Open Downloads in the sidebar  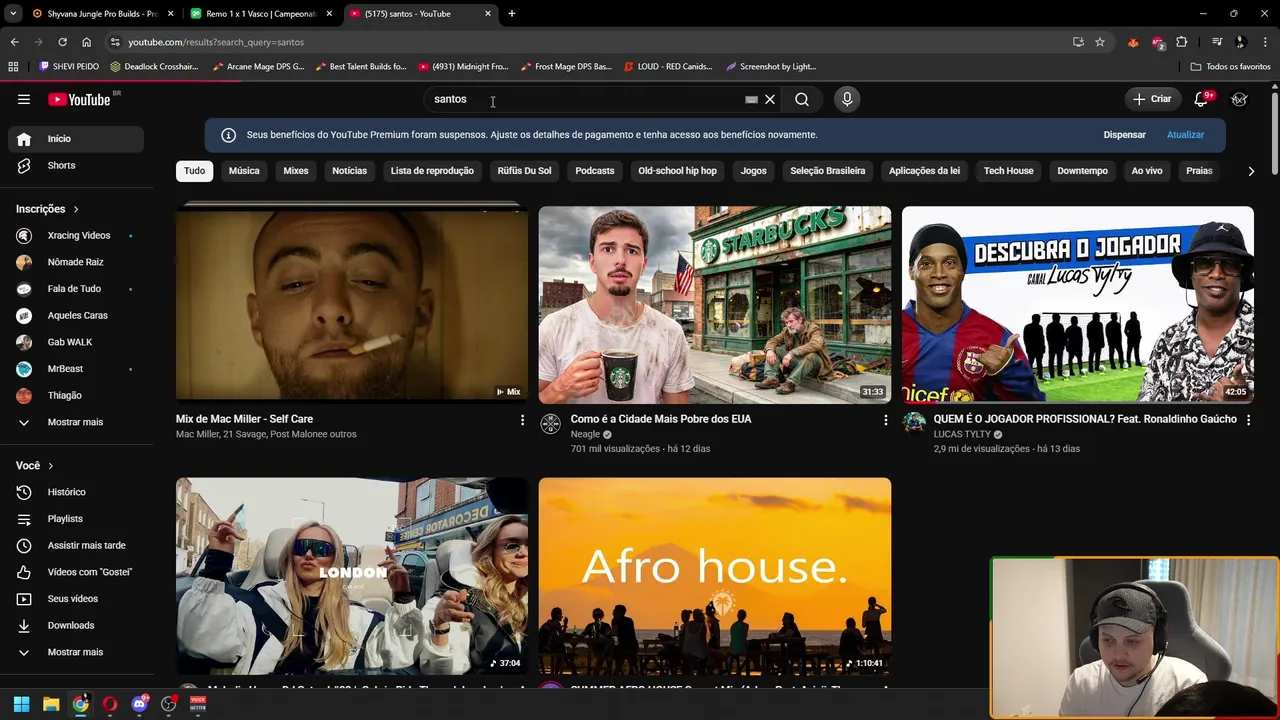click(x=76, y=625)
